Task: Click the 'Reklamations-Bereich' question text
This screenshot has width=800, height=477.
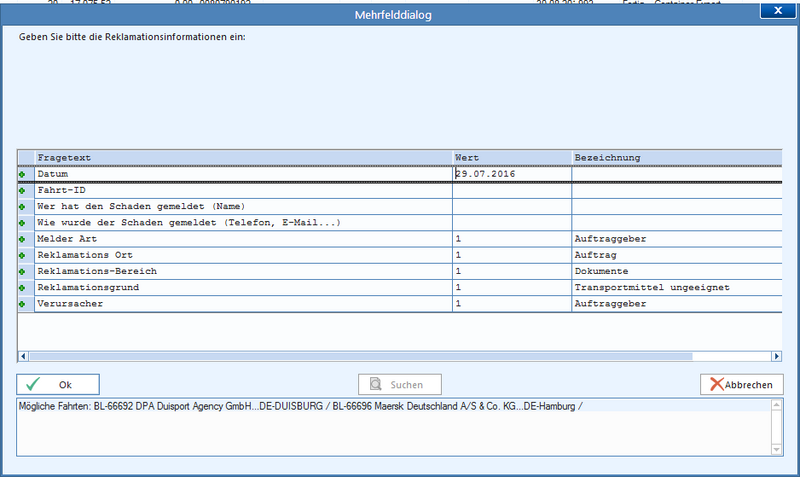Action: [97, 271]
